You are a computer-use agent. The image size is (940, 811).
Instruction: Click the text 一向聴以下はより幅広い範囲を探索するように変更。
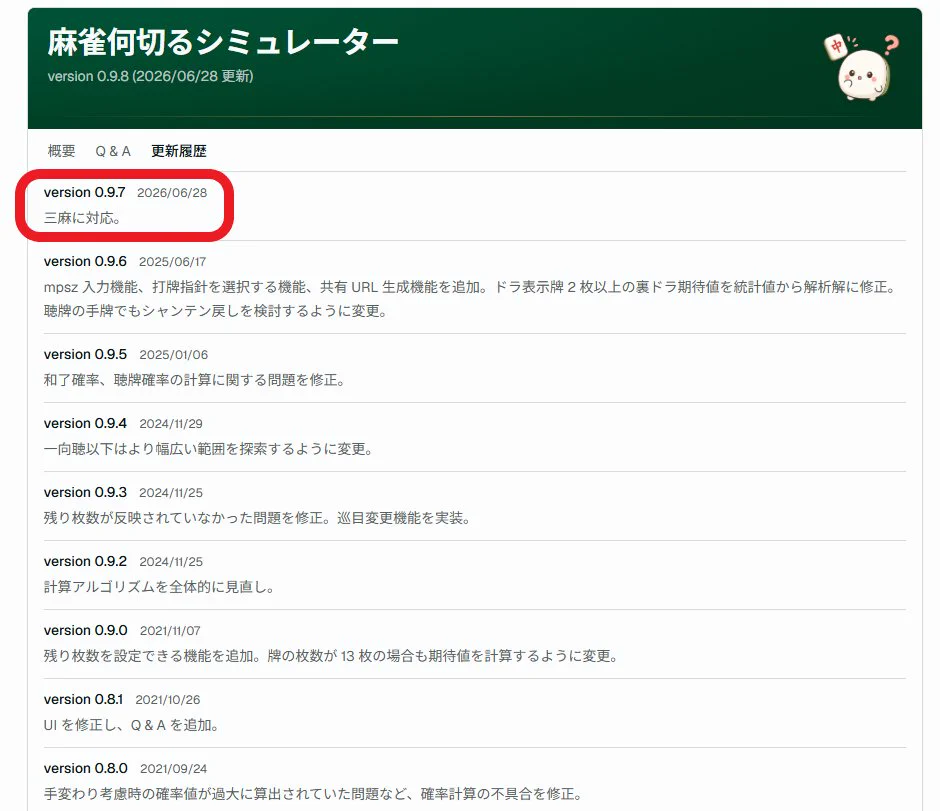point(209,449)
